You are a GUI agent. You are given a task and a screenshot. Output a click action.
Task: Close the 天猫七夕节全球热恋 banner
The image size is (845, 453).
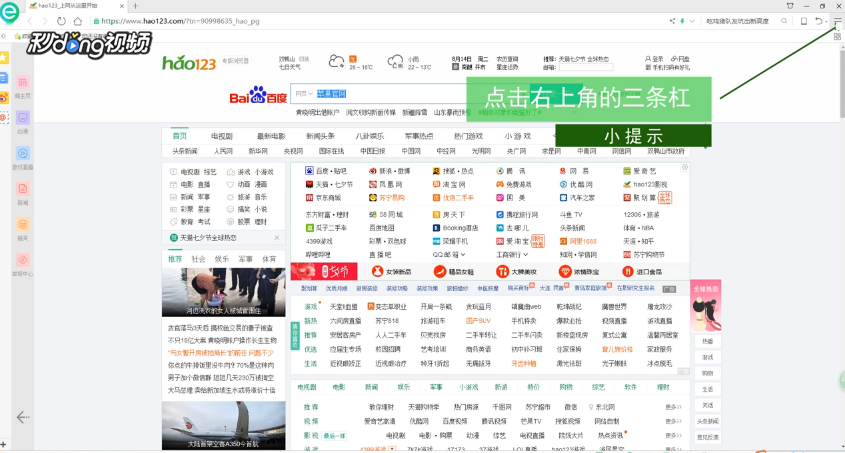click(x=276, y=238)
